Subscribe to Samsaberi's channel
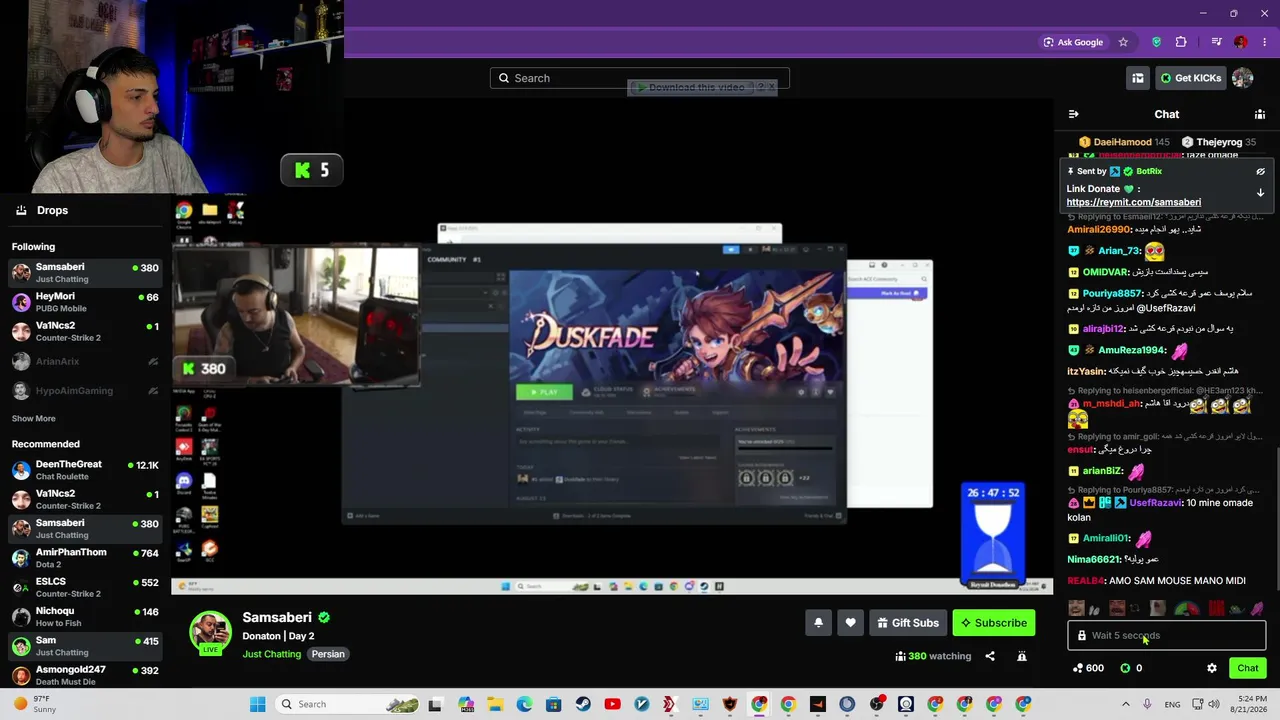This screenshot has height=720, width=1280. coord(994,623)
